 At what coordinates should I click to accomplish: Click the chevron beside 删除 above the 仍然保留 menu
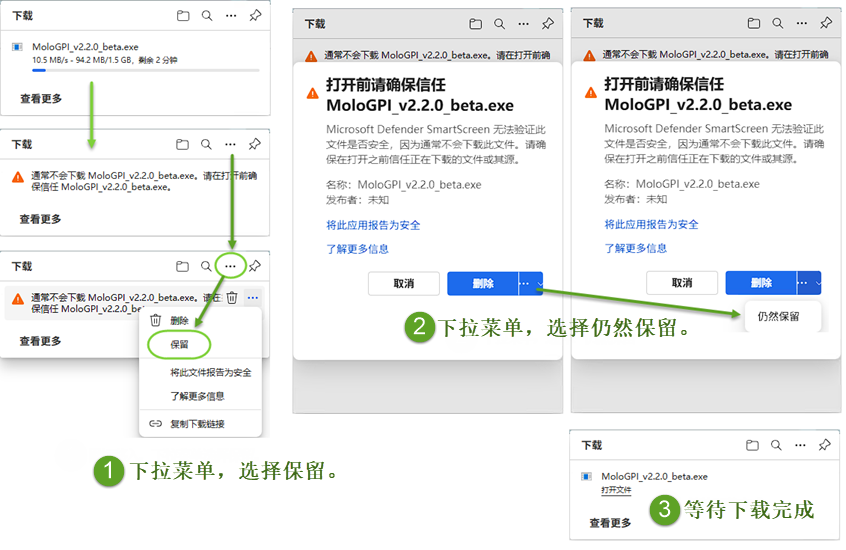point(816,284)
